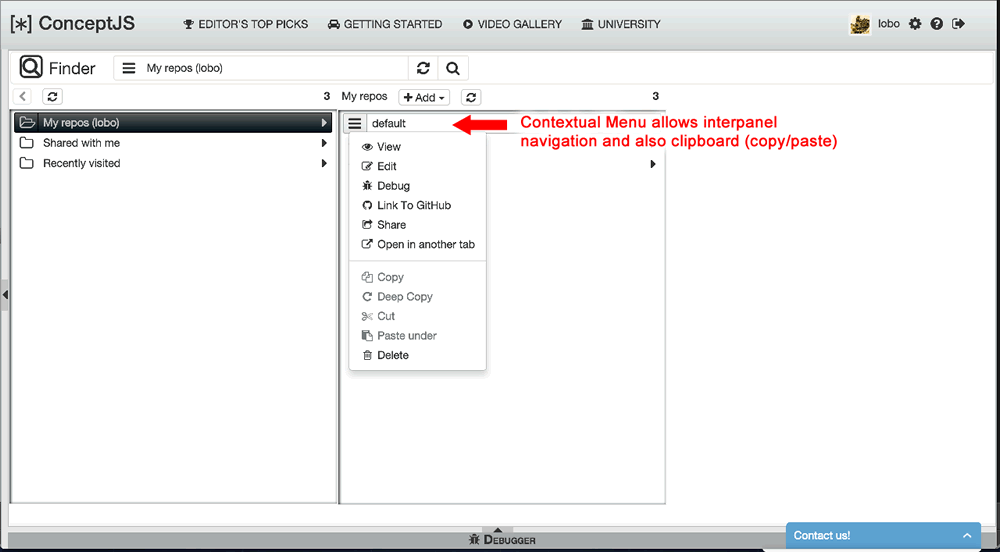Open the help question mark icon
Screen dimensions: 1000x552
click(936, 24)
